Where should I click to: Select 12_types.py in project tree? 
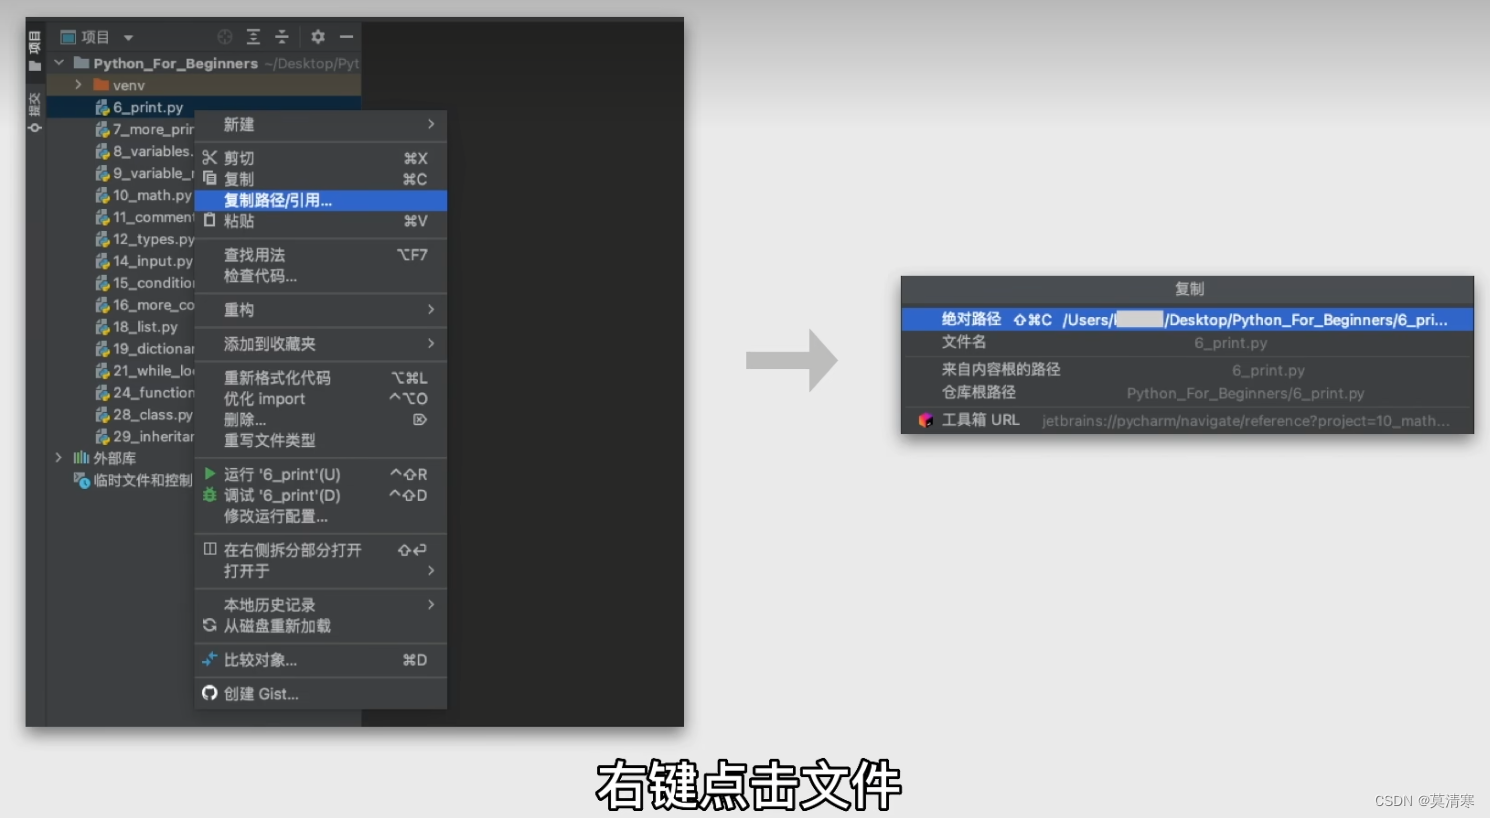pos(144,239)
